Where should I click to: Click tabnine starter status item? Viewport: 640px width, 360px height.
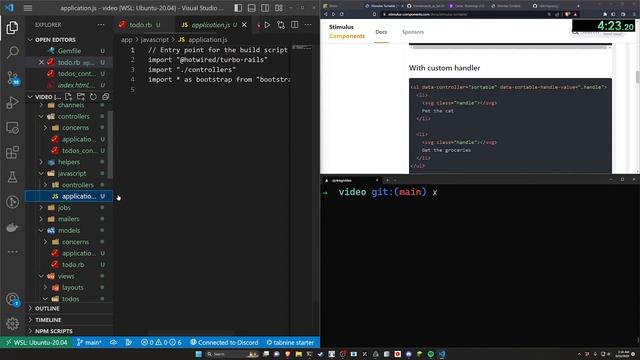pos(290,342)
